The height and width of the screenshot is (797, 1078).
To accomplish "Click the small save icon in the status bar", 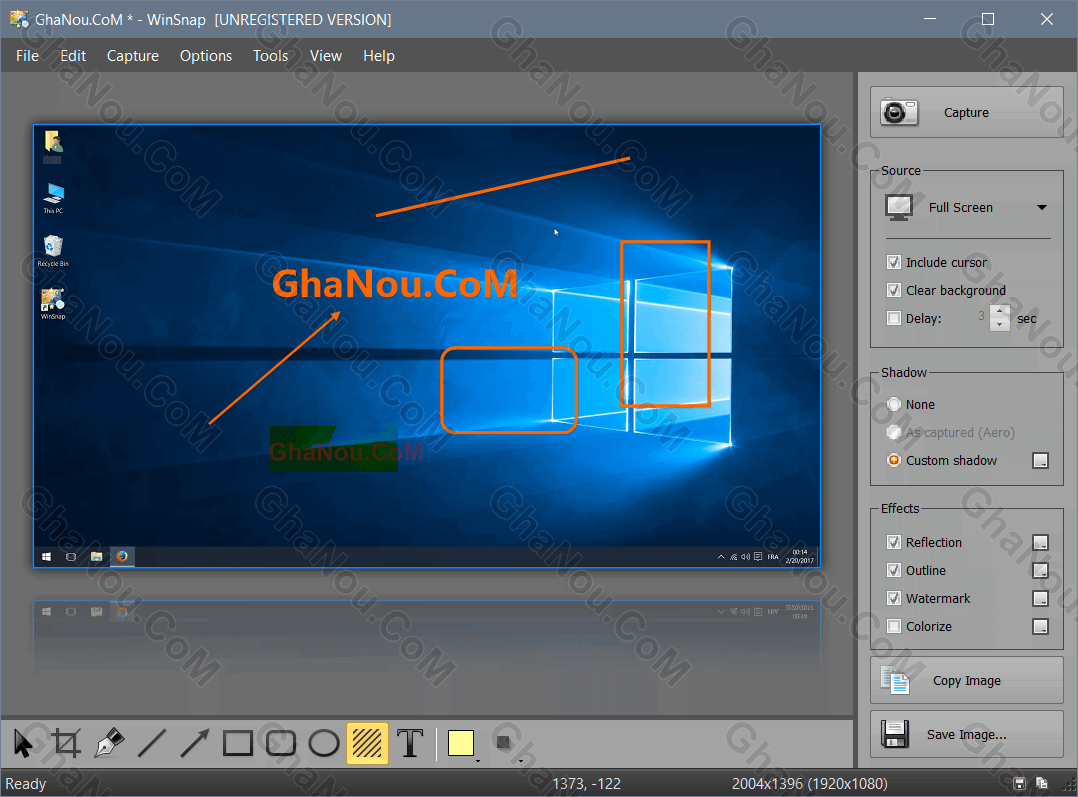I will point(1020,783).
